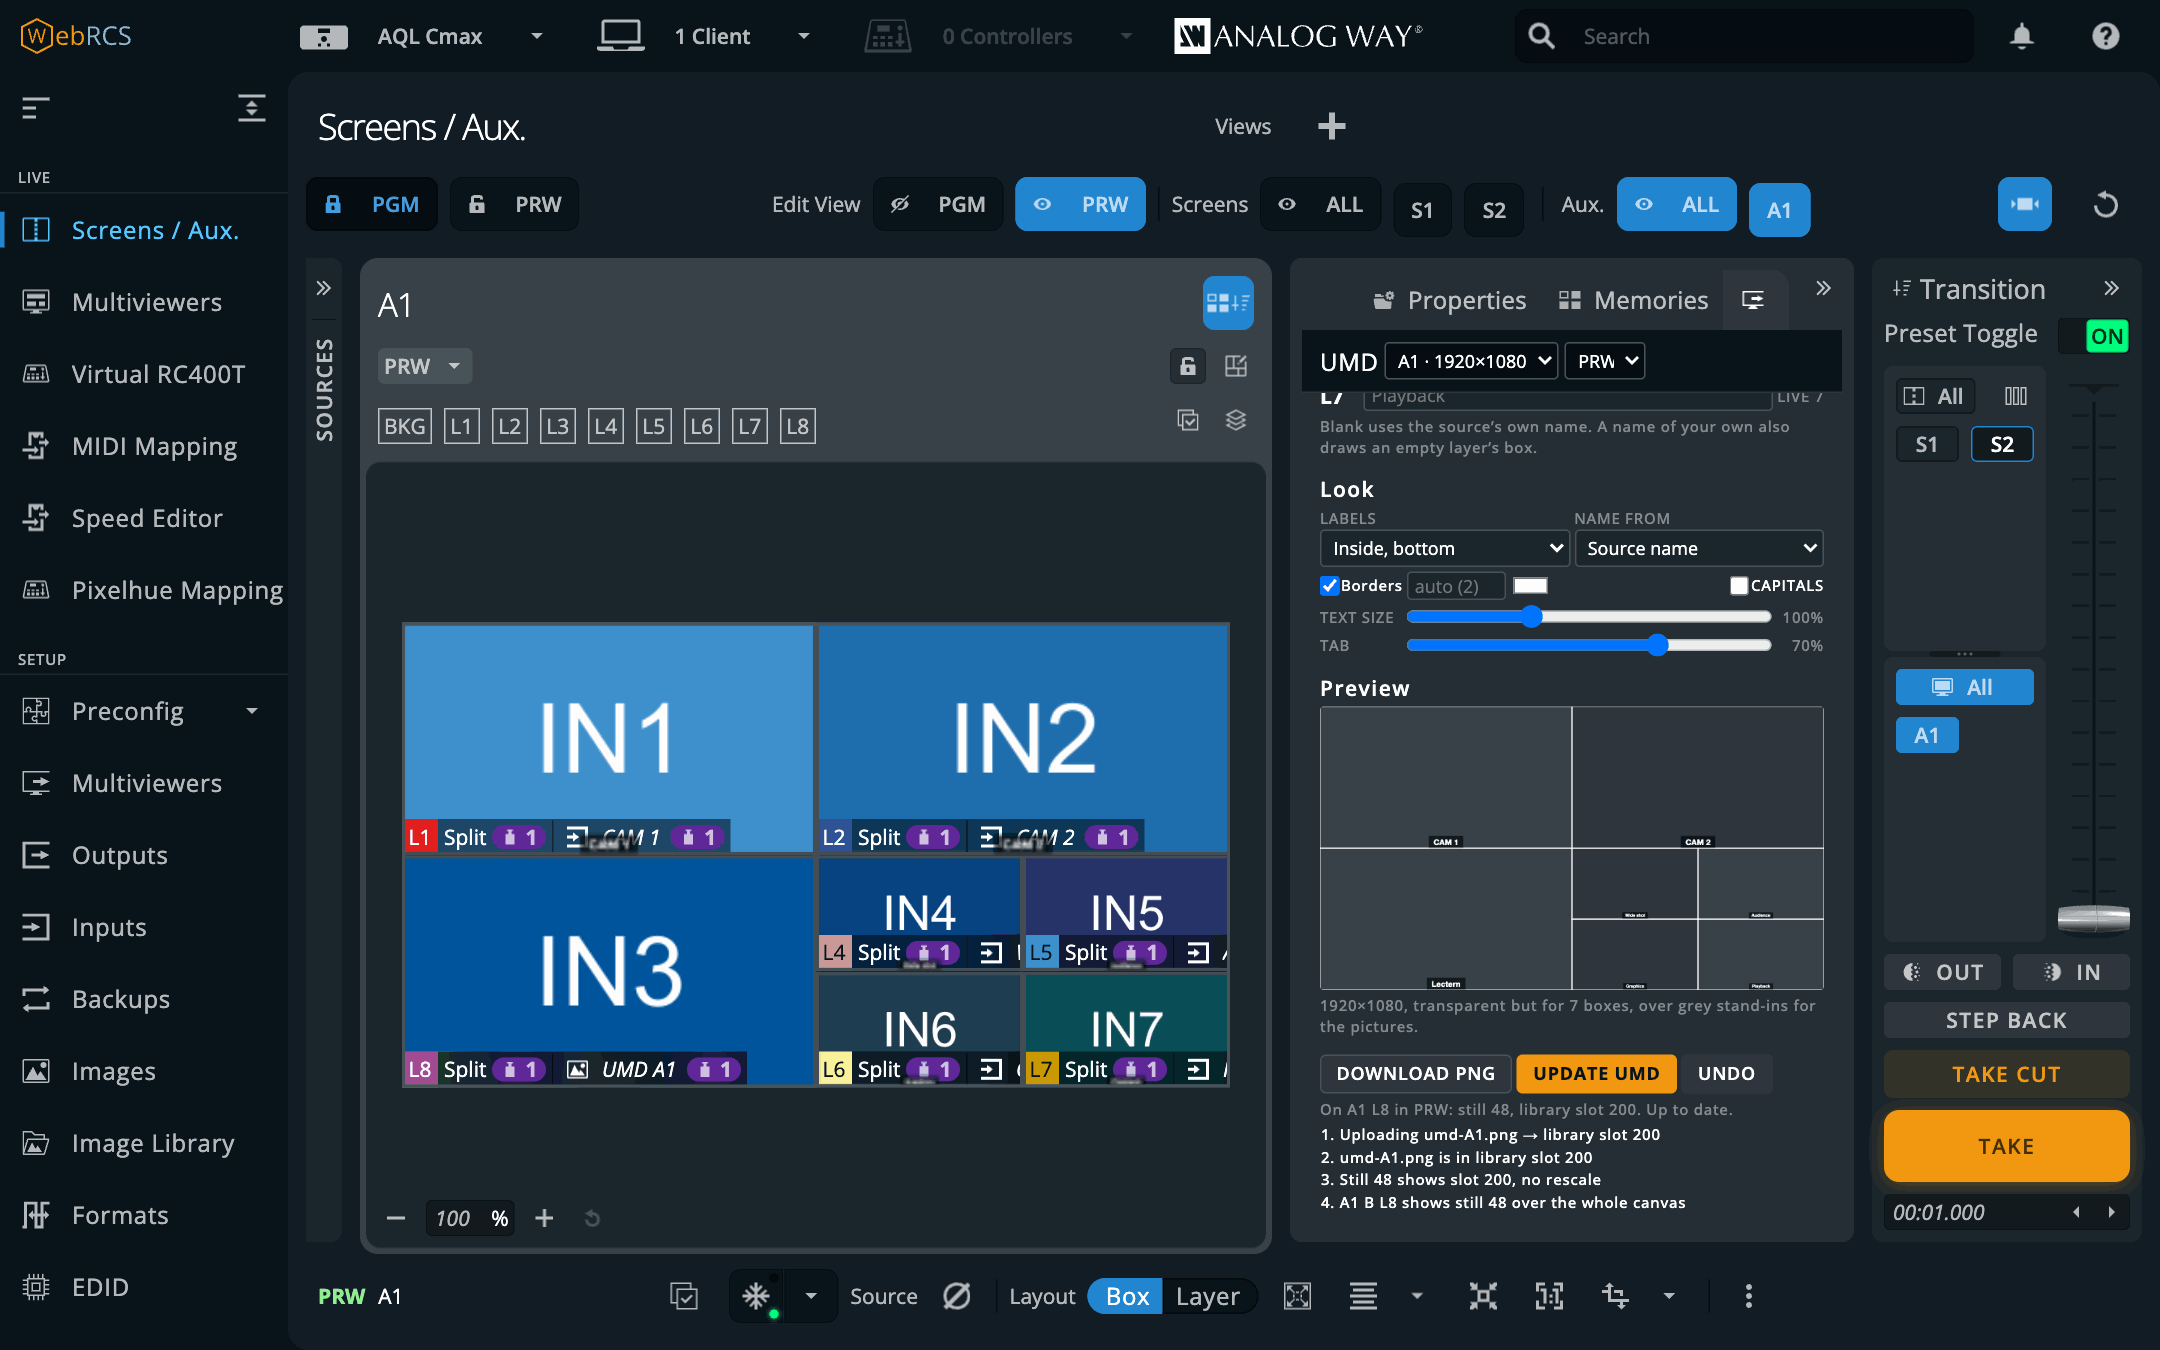Adjust the TEXT SIZE slider
Image resolution: width=2160 pixels, height=1350 pixels.
tap(1588, 617)
